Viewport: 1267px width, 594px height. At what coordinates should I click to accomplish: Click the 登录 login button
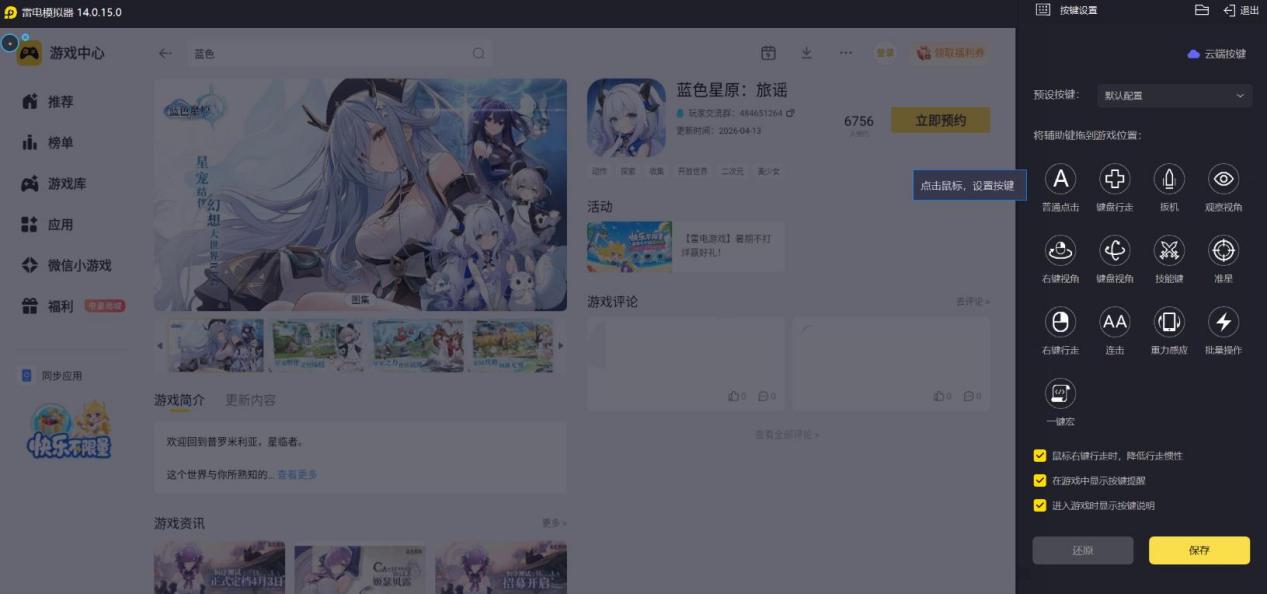click(885, 53)
